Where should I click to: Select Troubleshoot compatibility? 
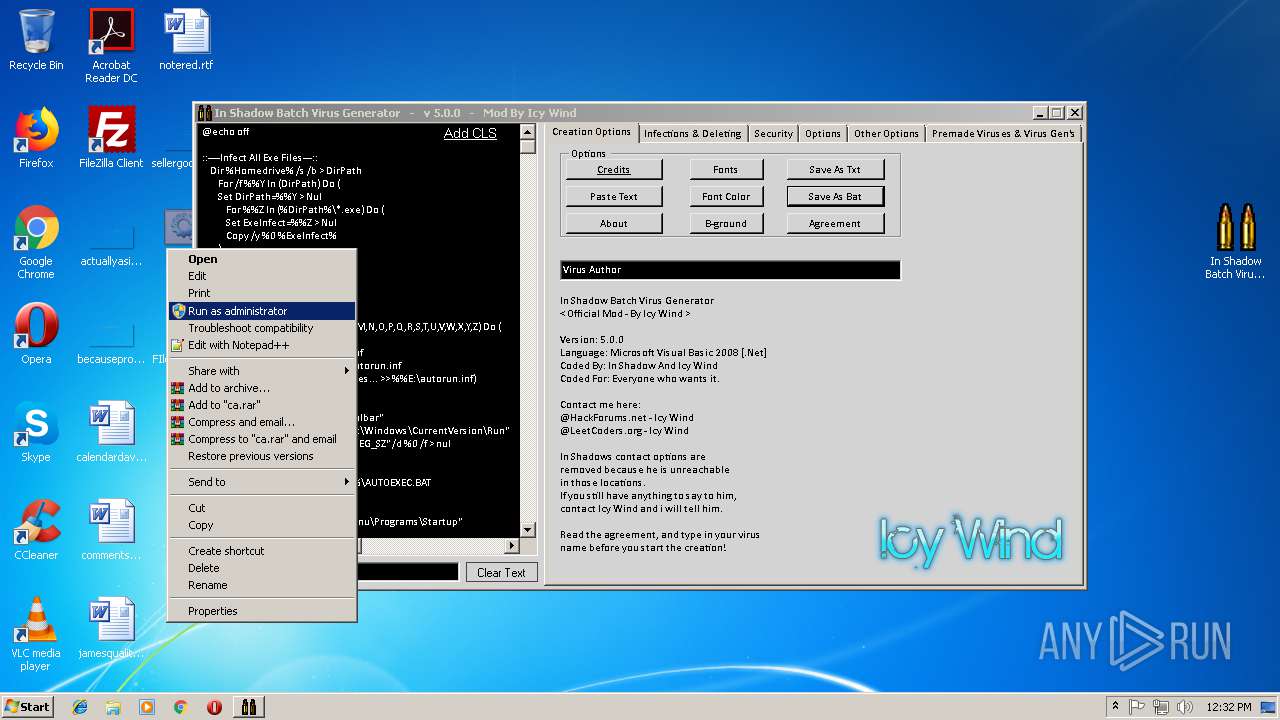pyautogui.click(x=261, y=328)
